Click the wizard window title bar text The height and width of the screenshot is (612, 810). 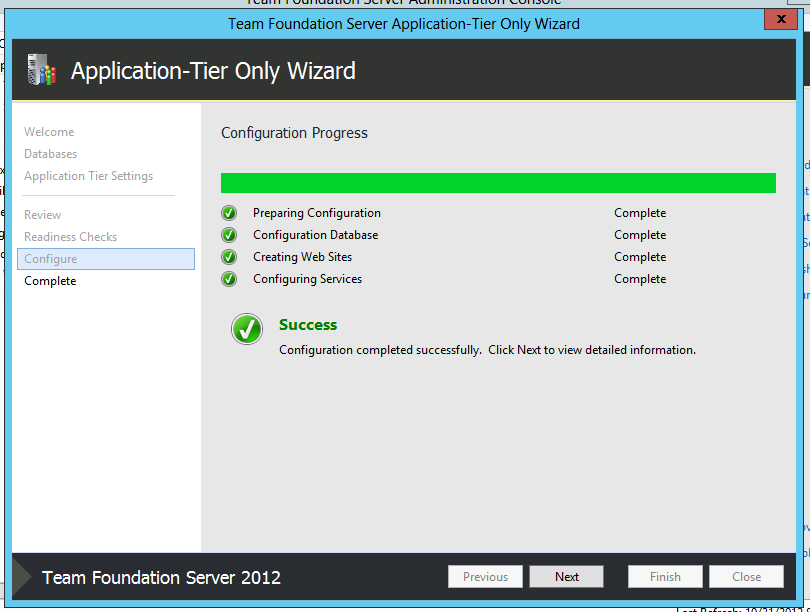point(404,24)
